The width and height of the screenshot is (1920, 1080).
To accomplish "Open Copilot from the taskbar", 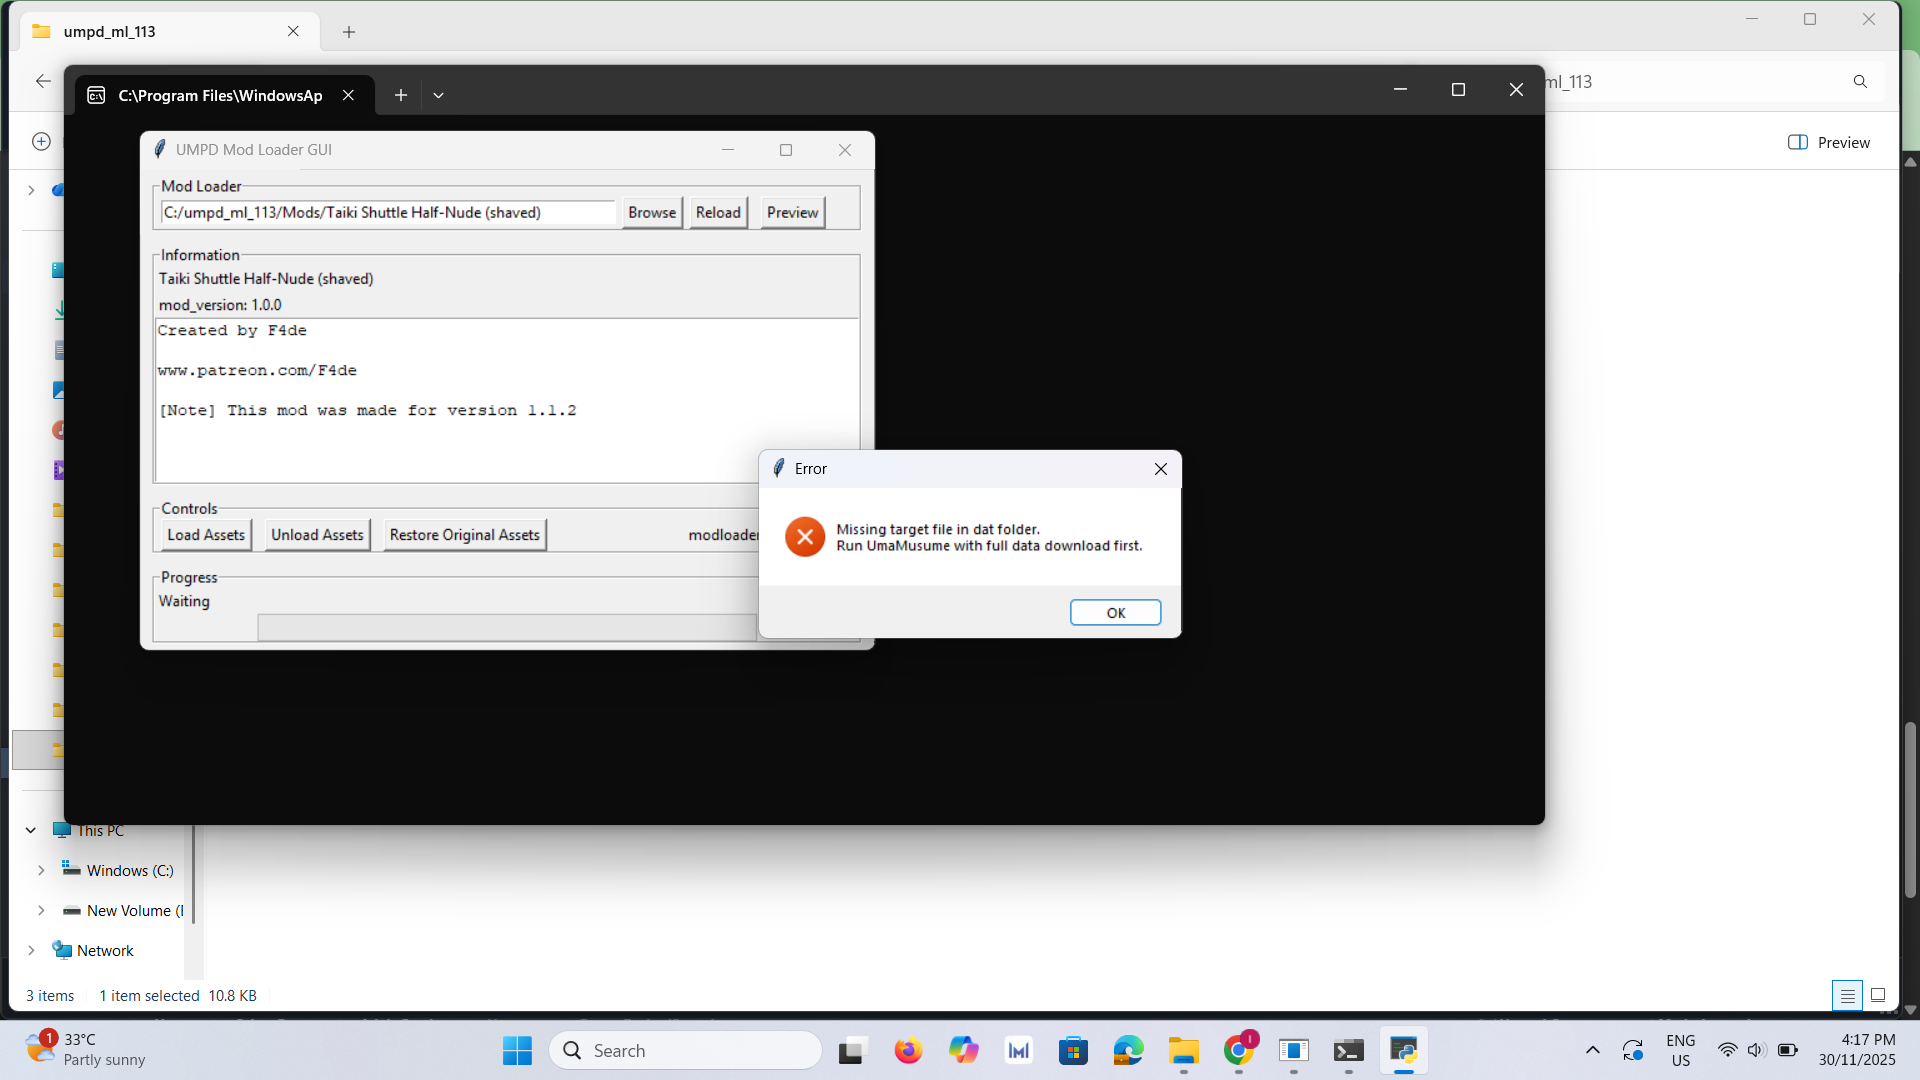I will [x=964, y=1051].
